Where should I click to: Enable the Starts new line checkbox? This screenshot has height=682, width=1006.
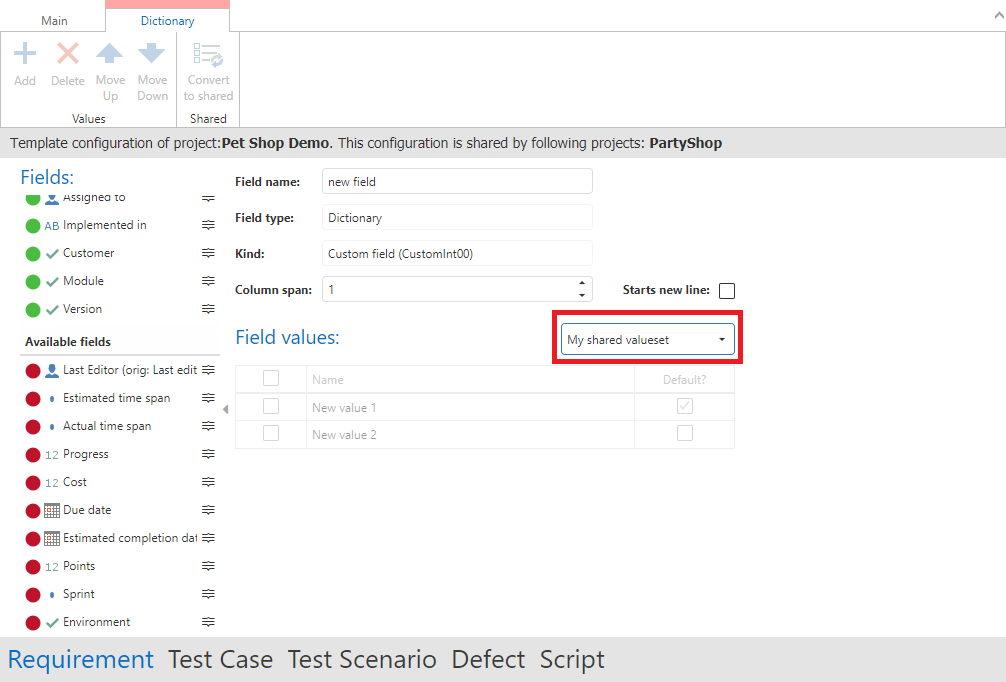click(727, 291)
